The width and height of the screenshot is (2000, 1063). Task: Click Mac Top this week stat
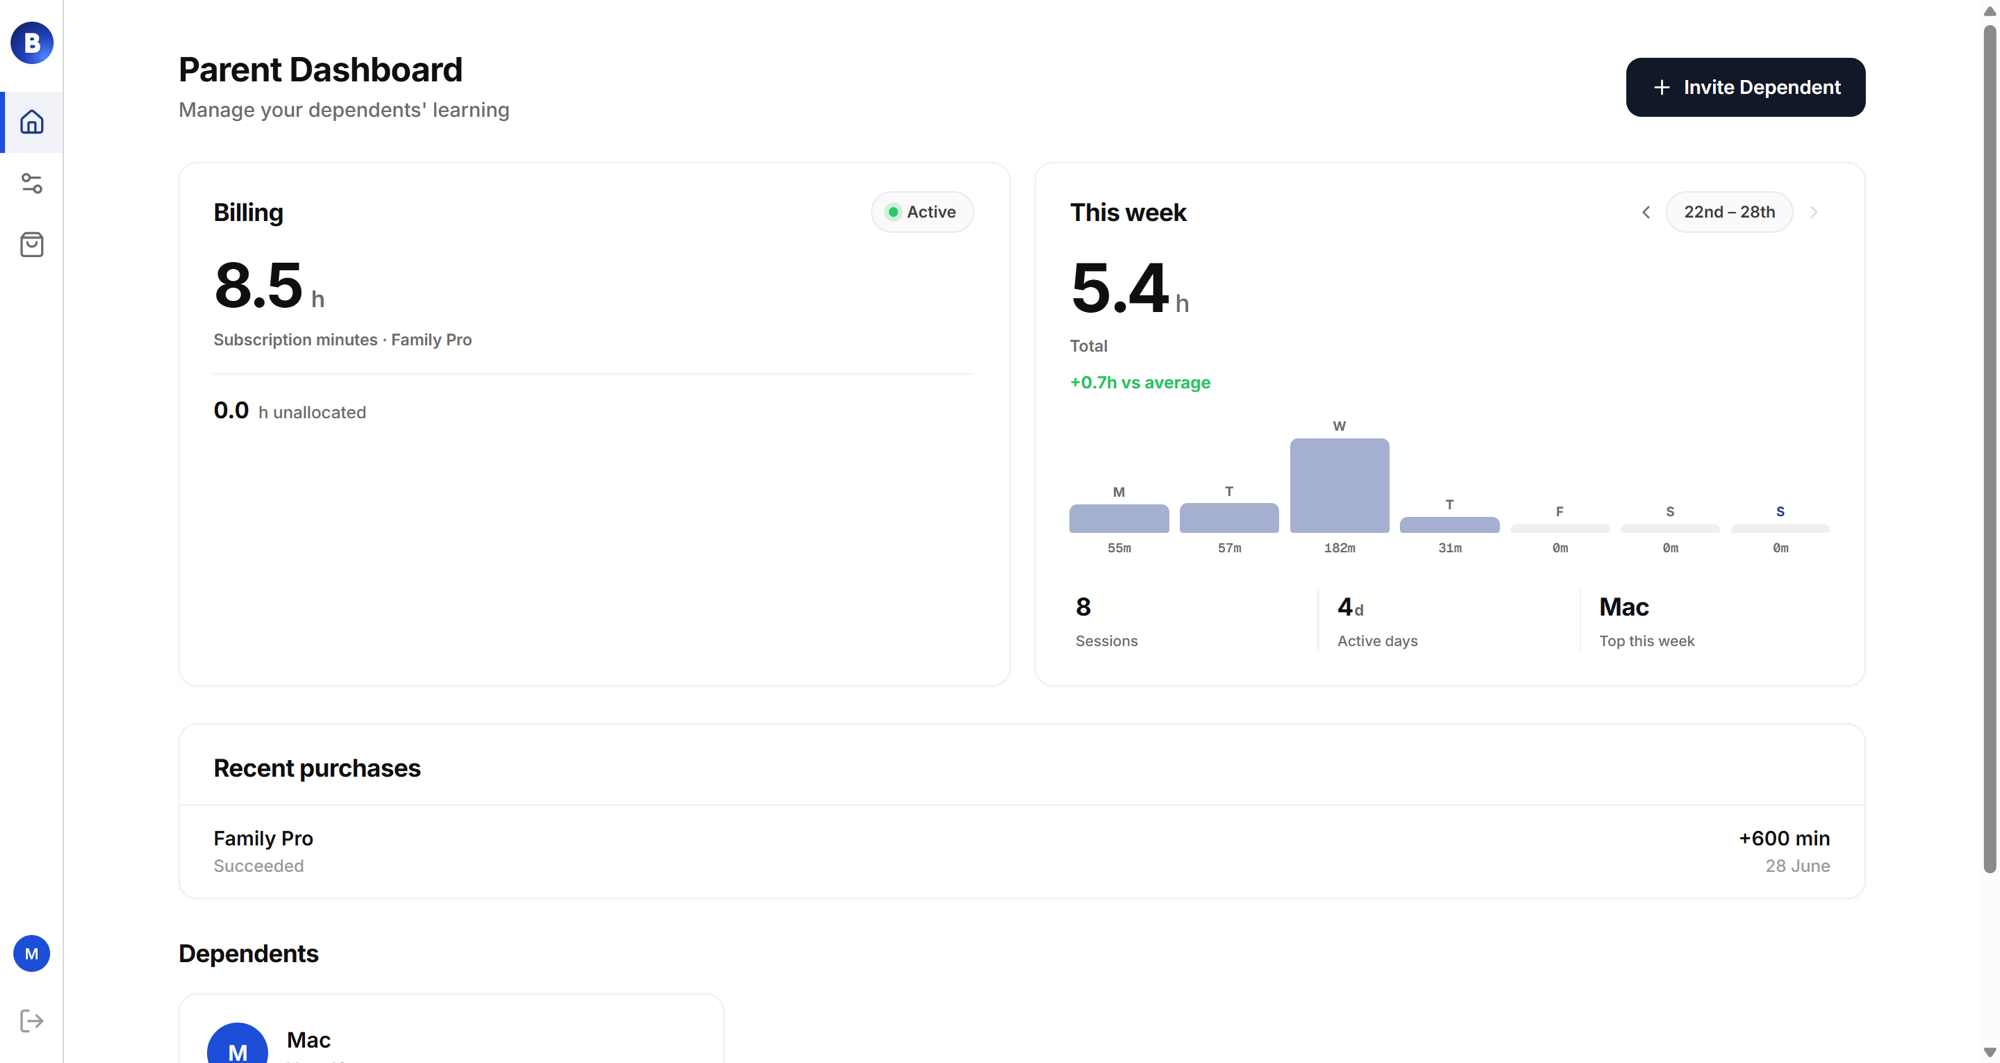[1646, 621]
